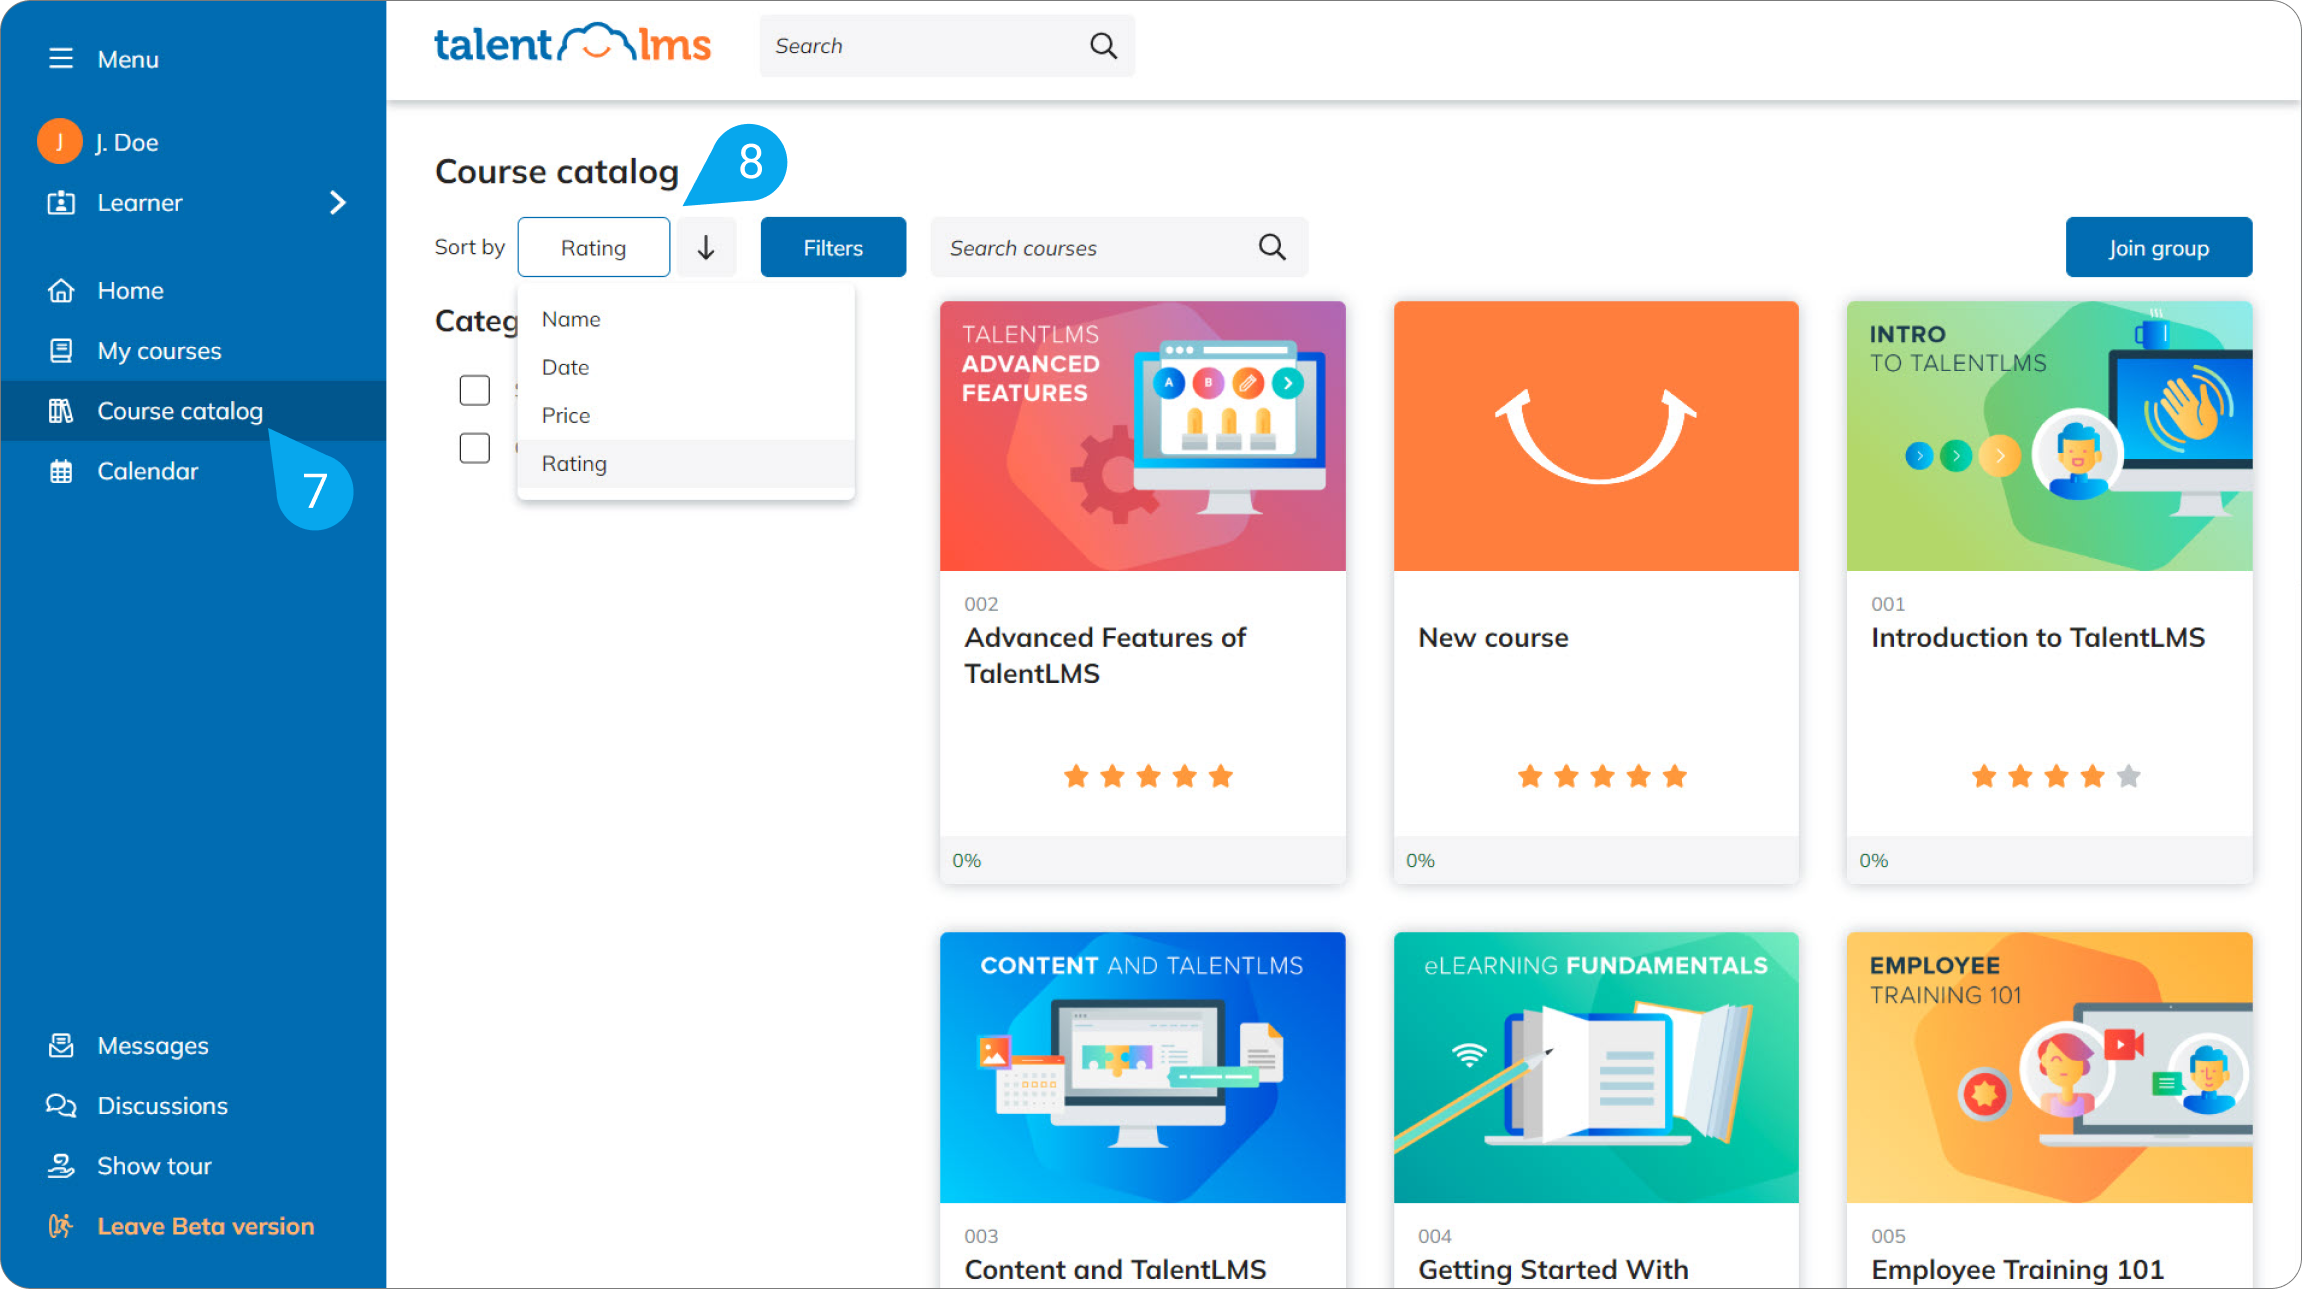Open the Sort by Rating dropdown
Screen dimensions: 2302x1289
[x=594, y=247]
